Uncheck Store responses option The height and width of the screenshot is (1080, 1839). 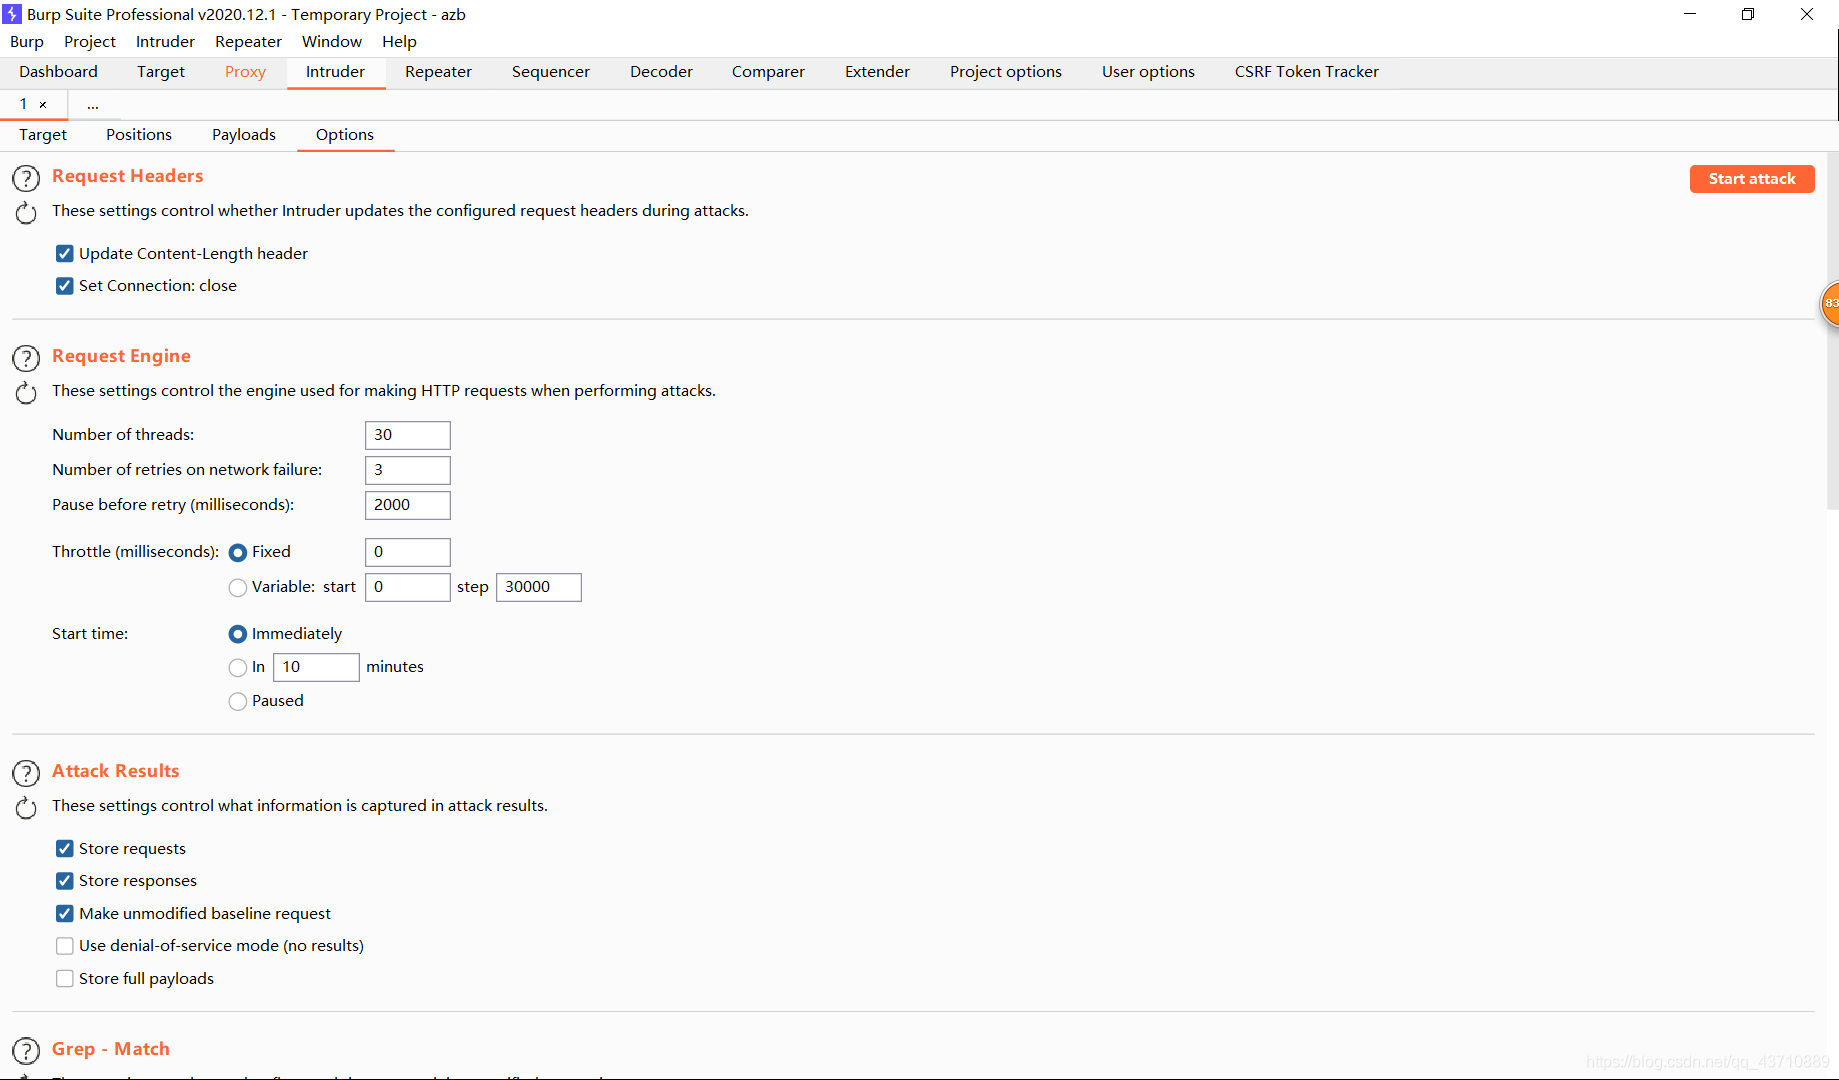pyautogui.click(x=65, y=881)
